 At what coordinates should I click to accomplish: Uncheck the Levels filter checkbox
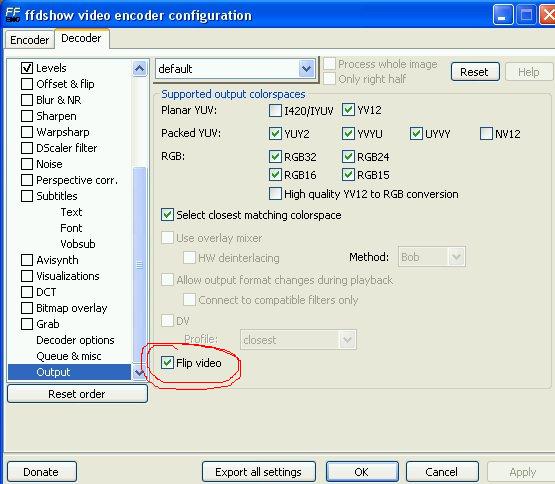coord(27,68)
